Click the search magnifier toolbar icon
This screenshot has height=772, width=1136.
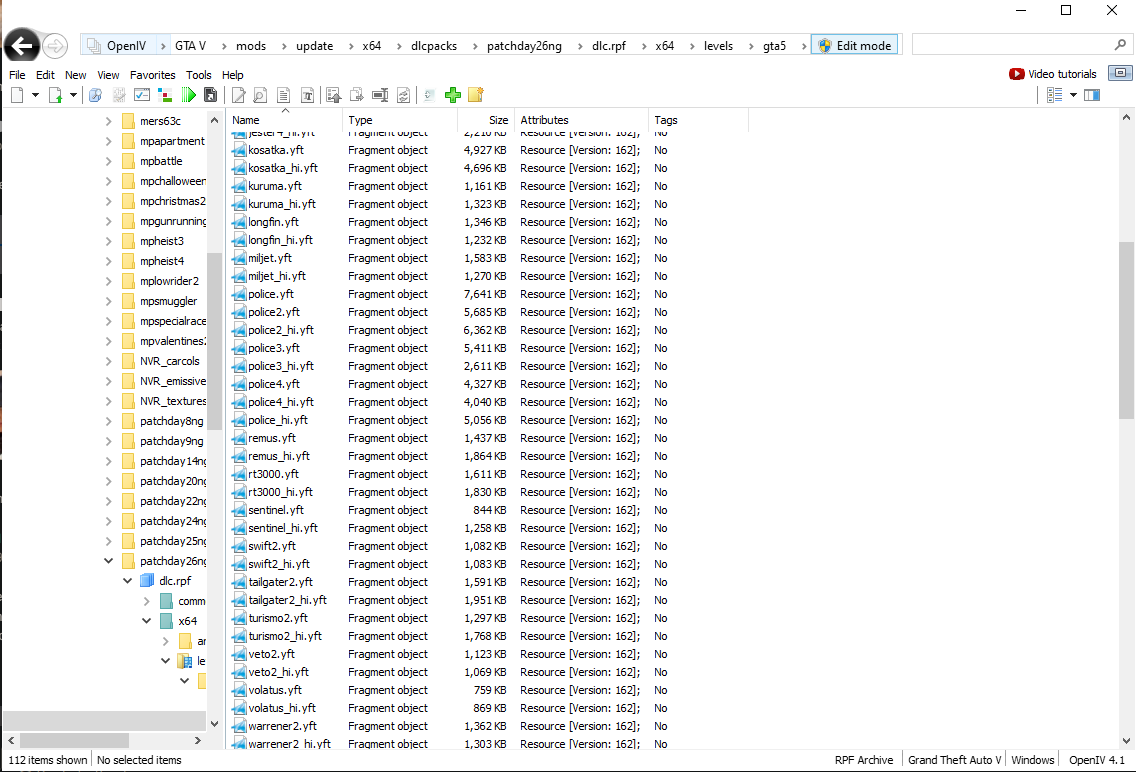(95, 95)
